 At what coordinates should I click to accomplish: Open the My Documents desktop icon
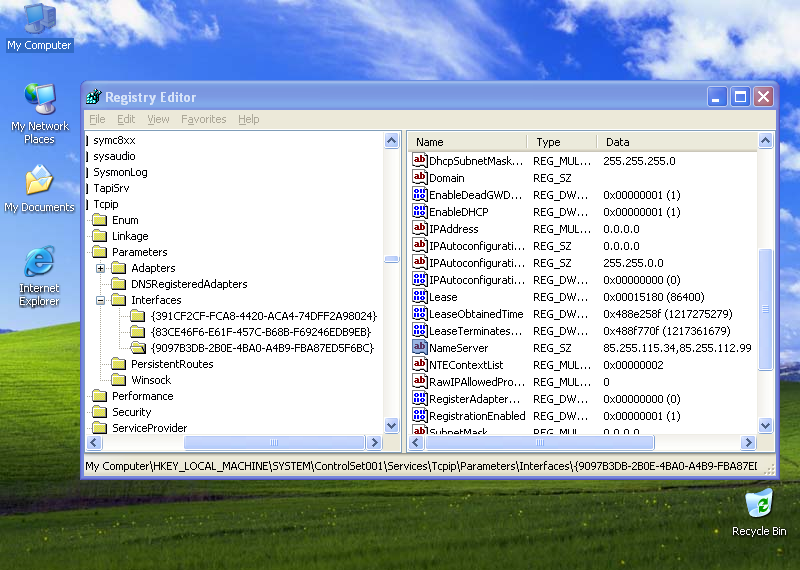tap(39, 189)
